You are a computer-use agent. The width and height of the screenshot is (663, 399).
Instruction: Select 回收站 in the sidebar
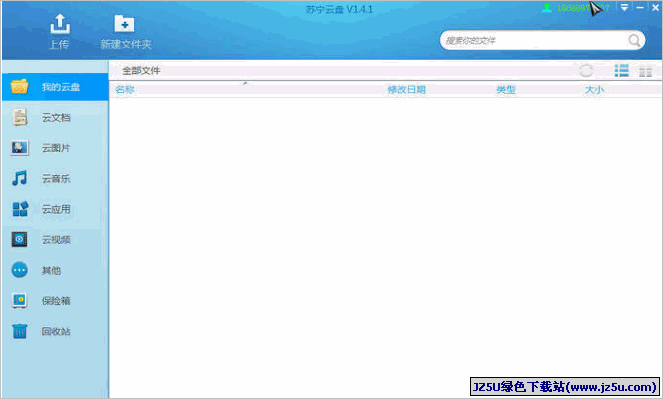tap(55, 331)
